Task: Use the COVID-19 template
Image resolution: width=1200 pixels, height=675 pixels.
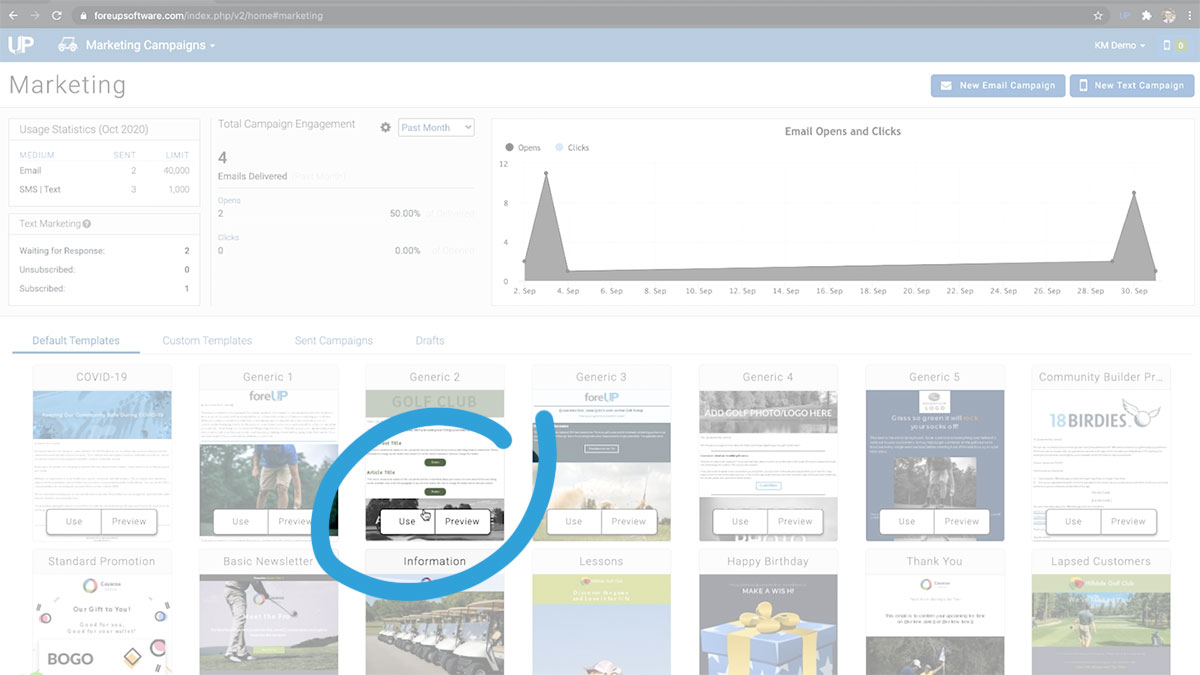Action: [74, 521]
